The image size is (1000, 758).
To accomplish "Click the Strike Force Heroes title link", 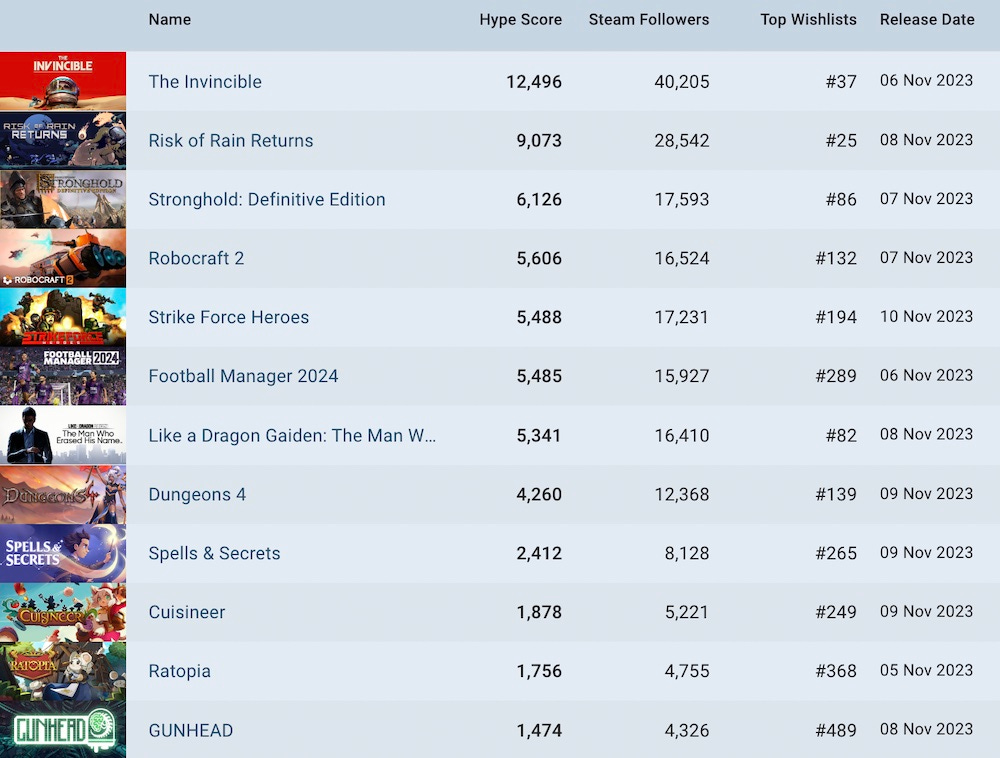I will tap(228, 317).
